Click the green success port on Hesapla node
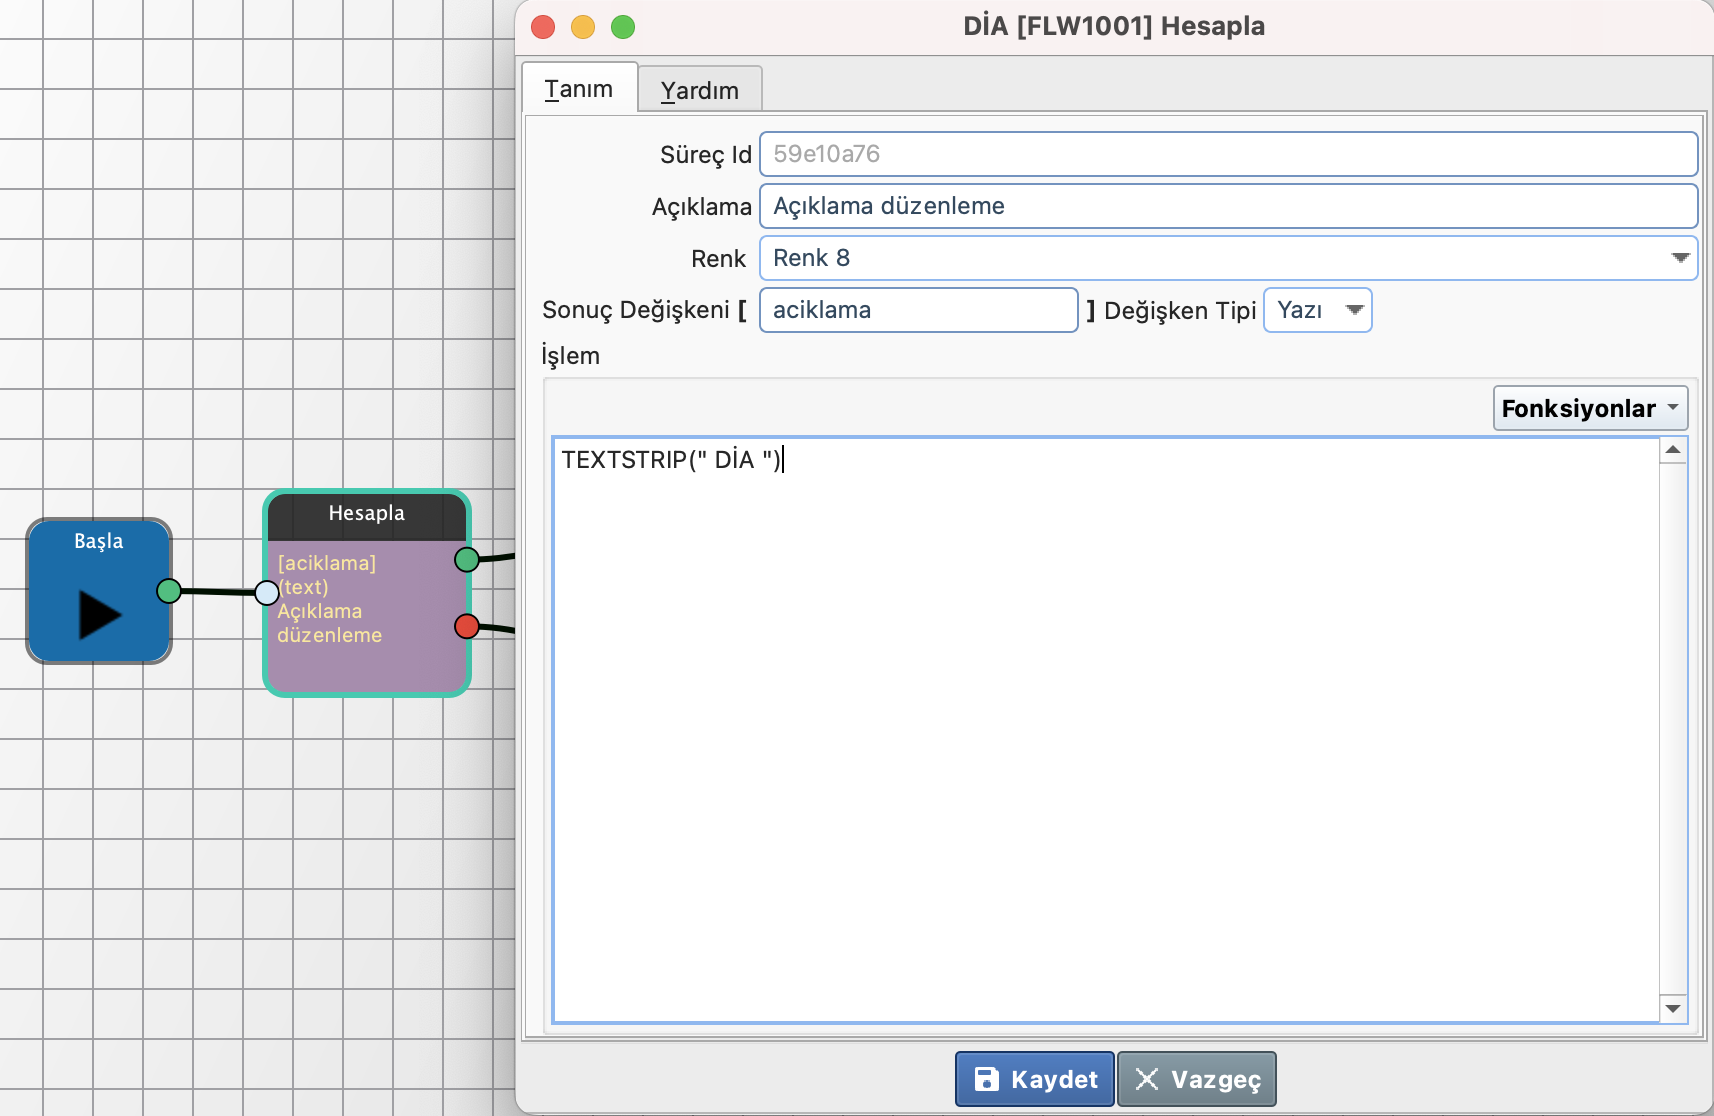The height and width of the screenshot is (1116, 1714). pos(466,559)
